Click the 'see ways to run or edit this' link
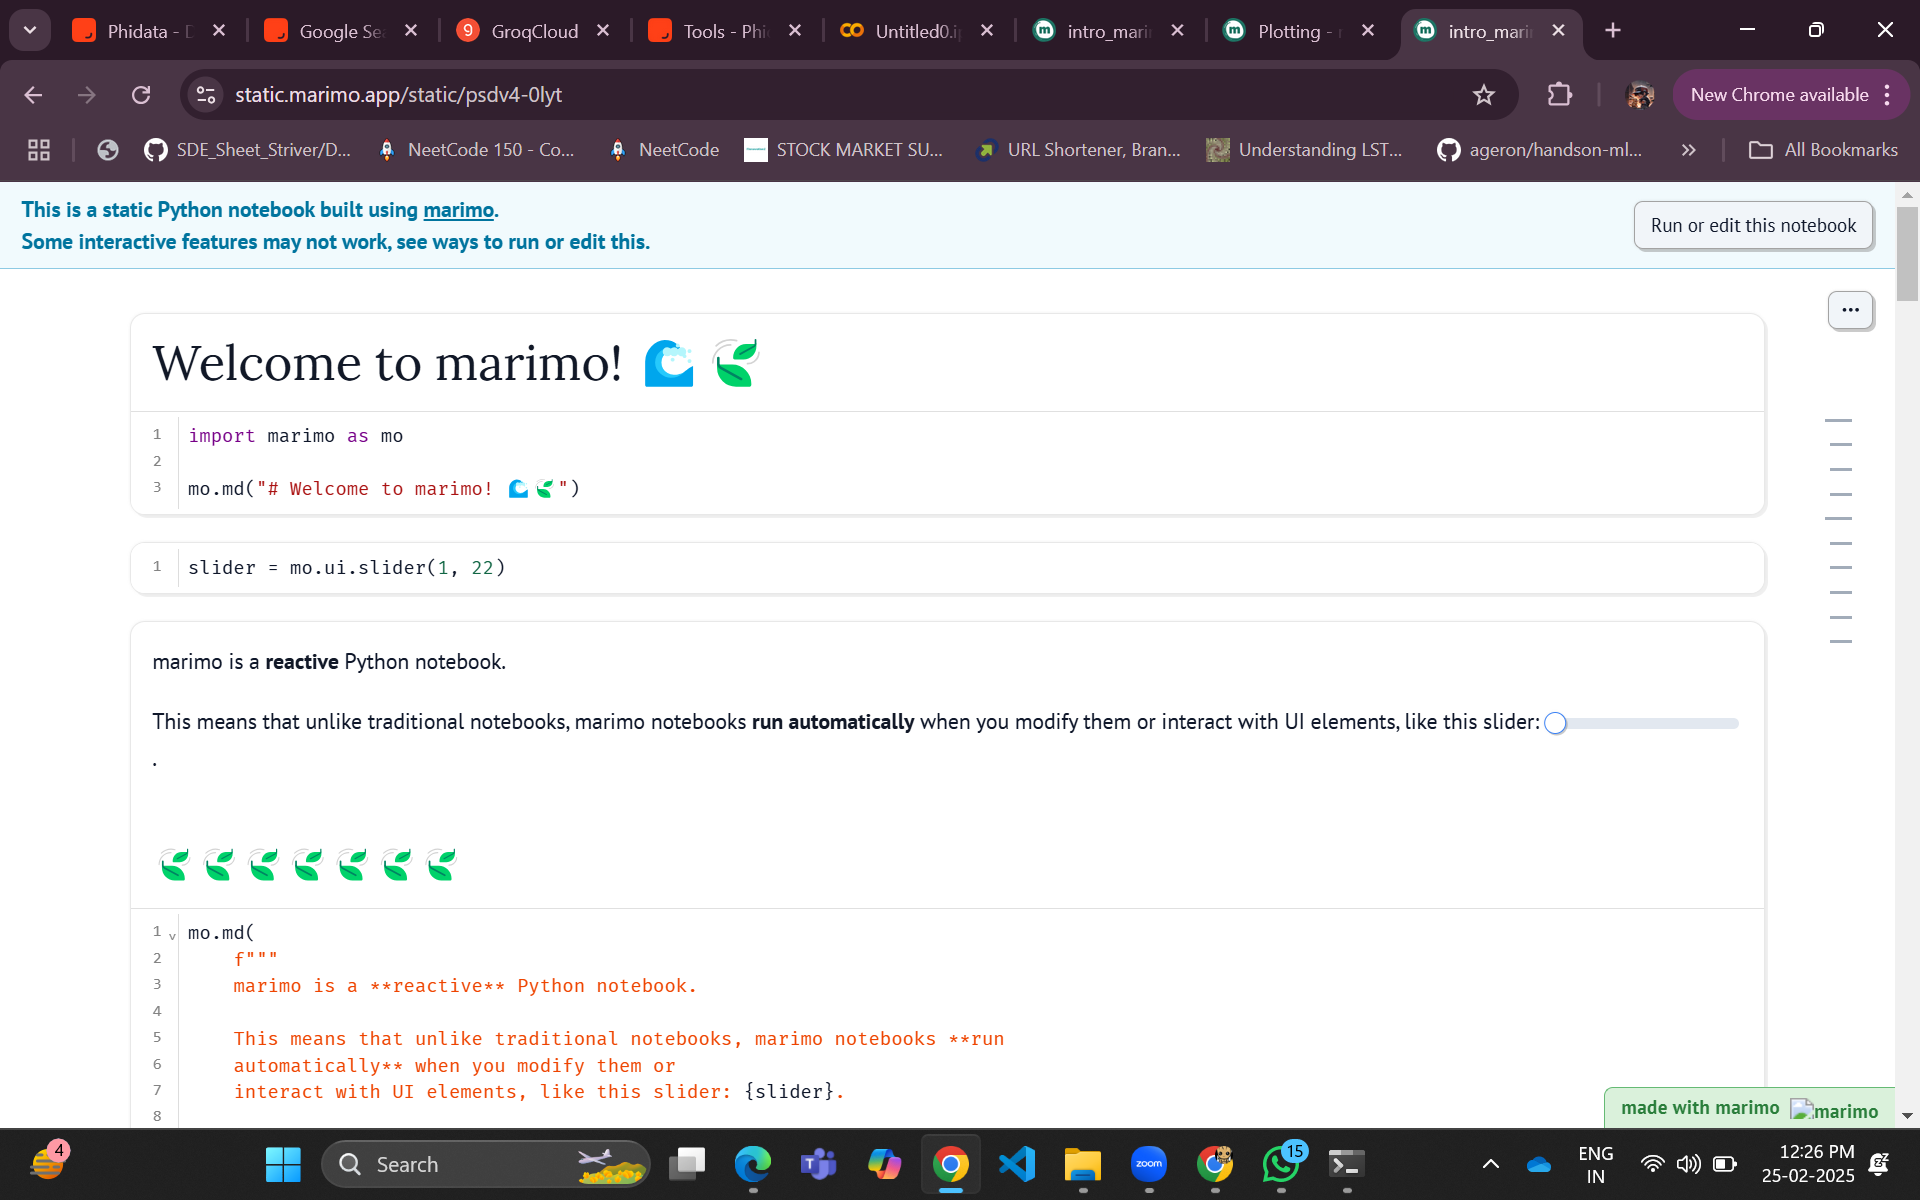 point(511,242)
